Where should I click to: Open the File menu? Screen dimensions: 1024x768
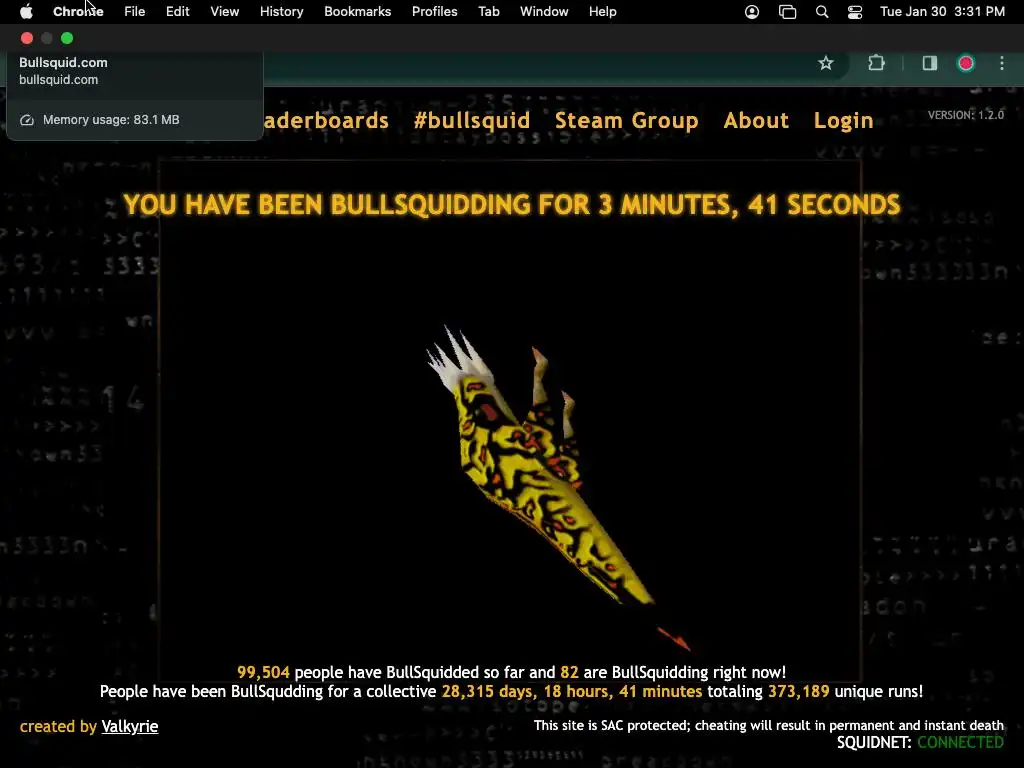tap(135, 12)
